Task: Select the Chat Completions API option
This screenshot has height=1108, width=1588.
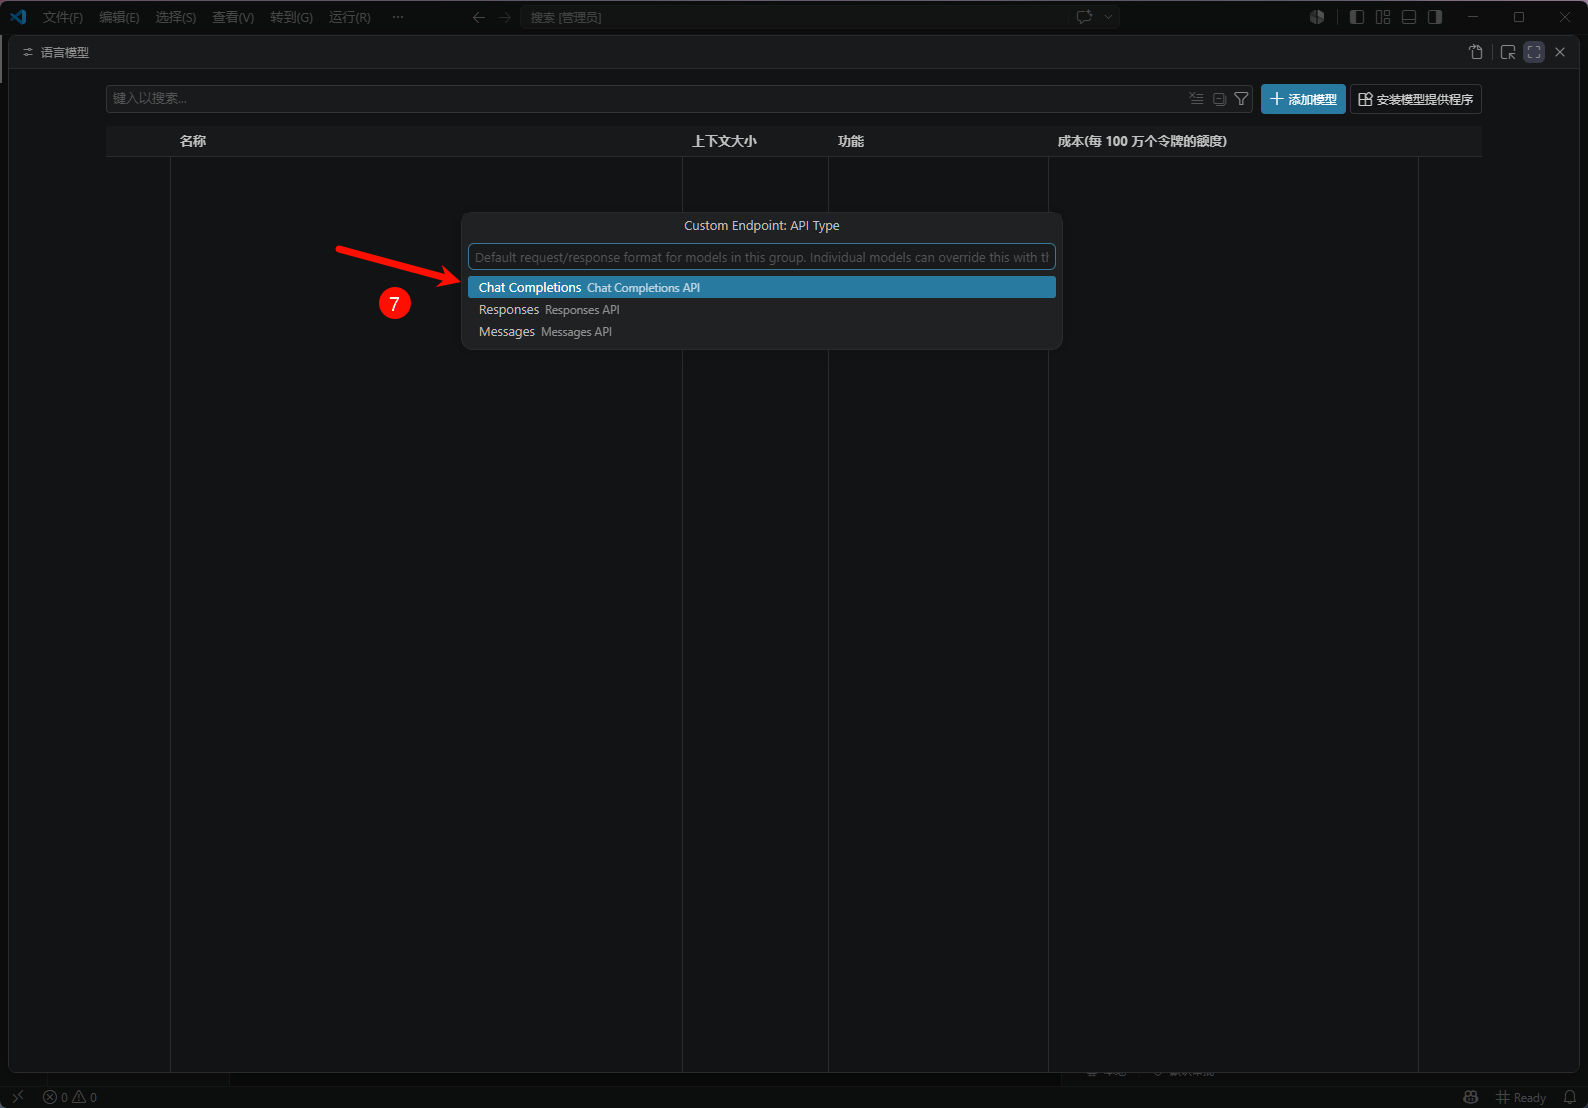Action: (761, 287)
